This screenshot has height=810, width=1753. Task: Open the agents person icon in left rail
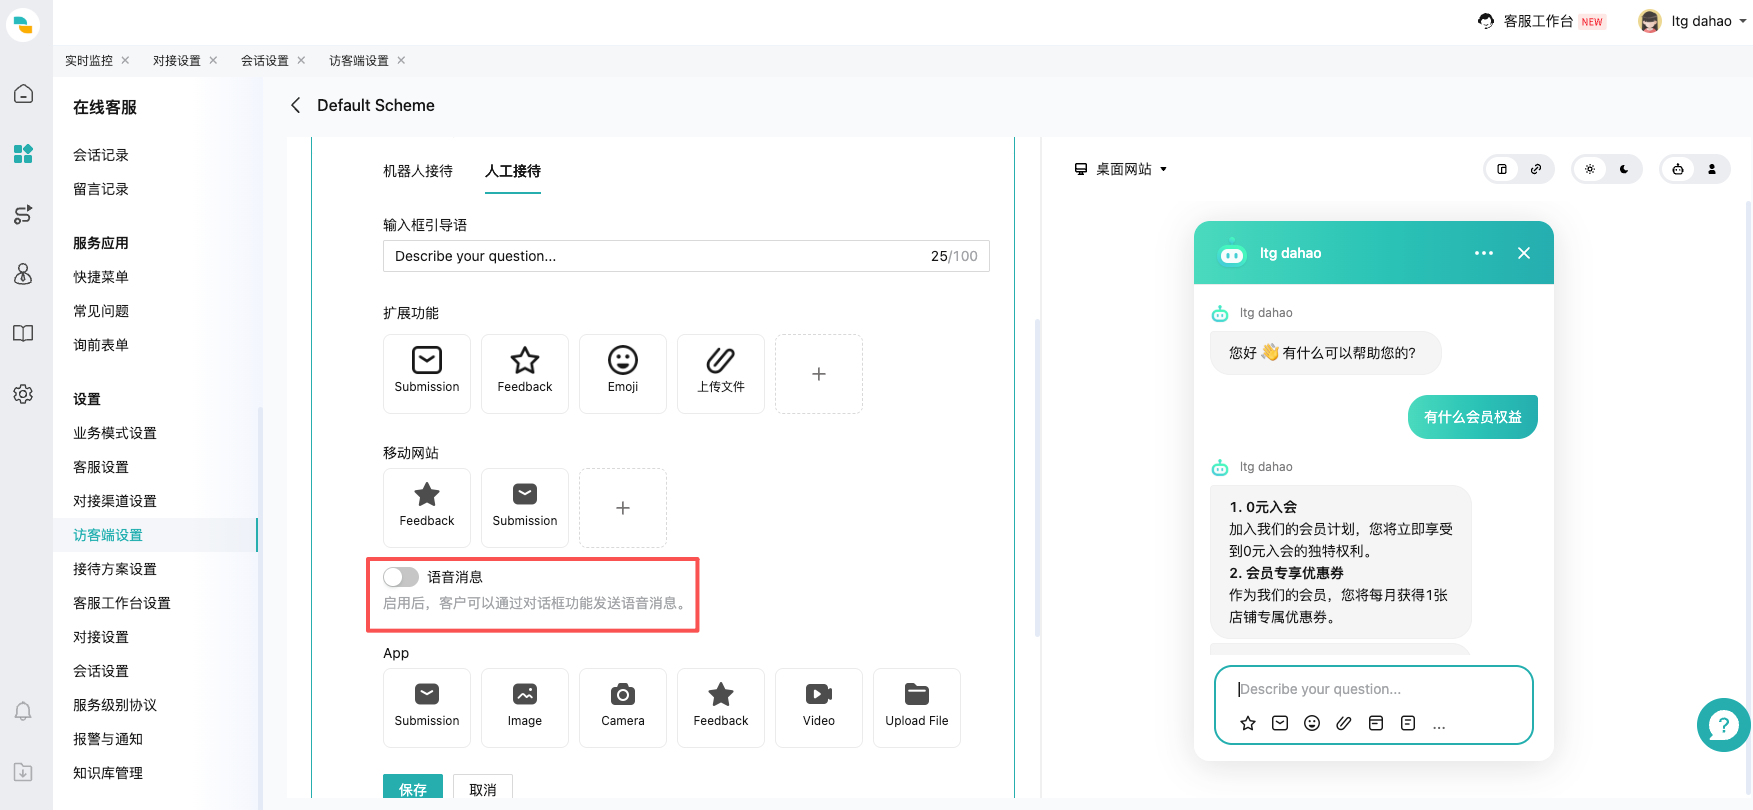(23, 274)
